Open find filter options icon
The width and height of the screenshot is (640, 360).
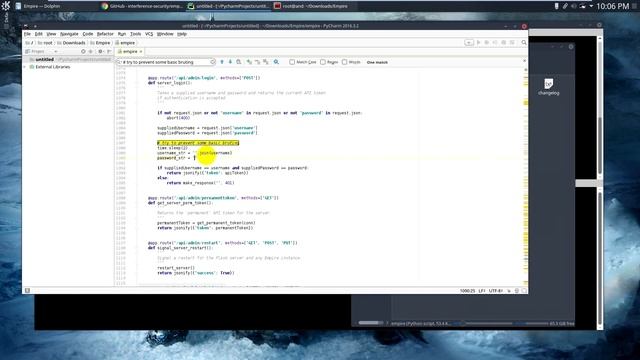point(276,62)
